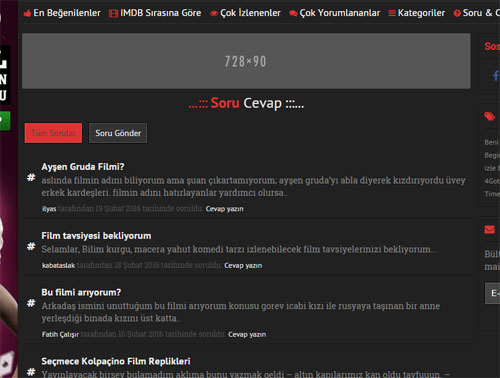The width and height of the screenshot is (500, 378).
Task: Open user ilyas profile link
Action: pos(49,209)
